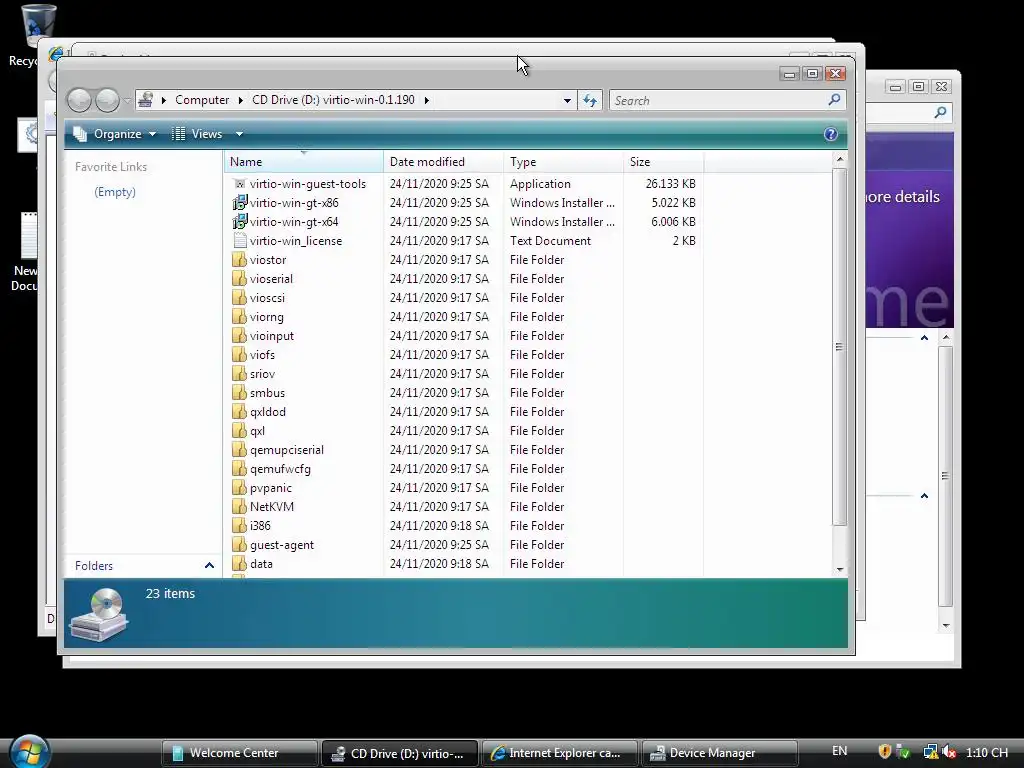Collapse upper section chevron in Welcome Center window
This screenshot has height=768, width=1024.
[x=924, y=338]
